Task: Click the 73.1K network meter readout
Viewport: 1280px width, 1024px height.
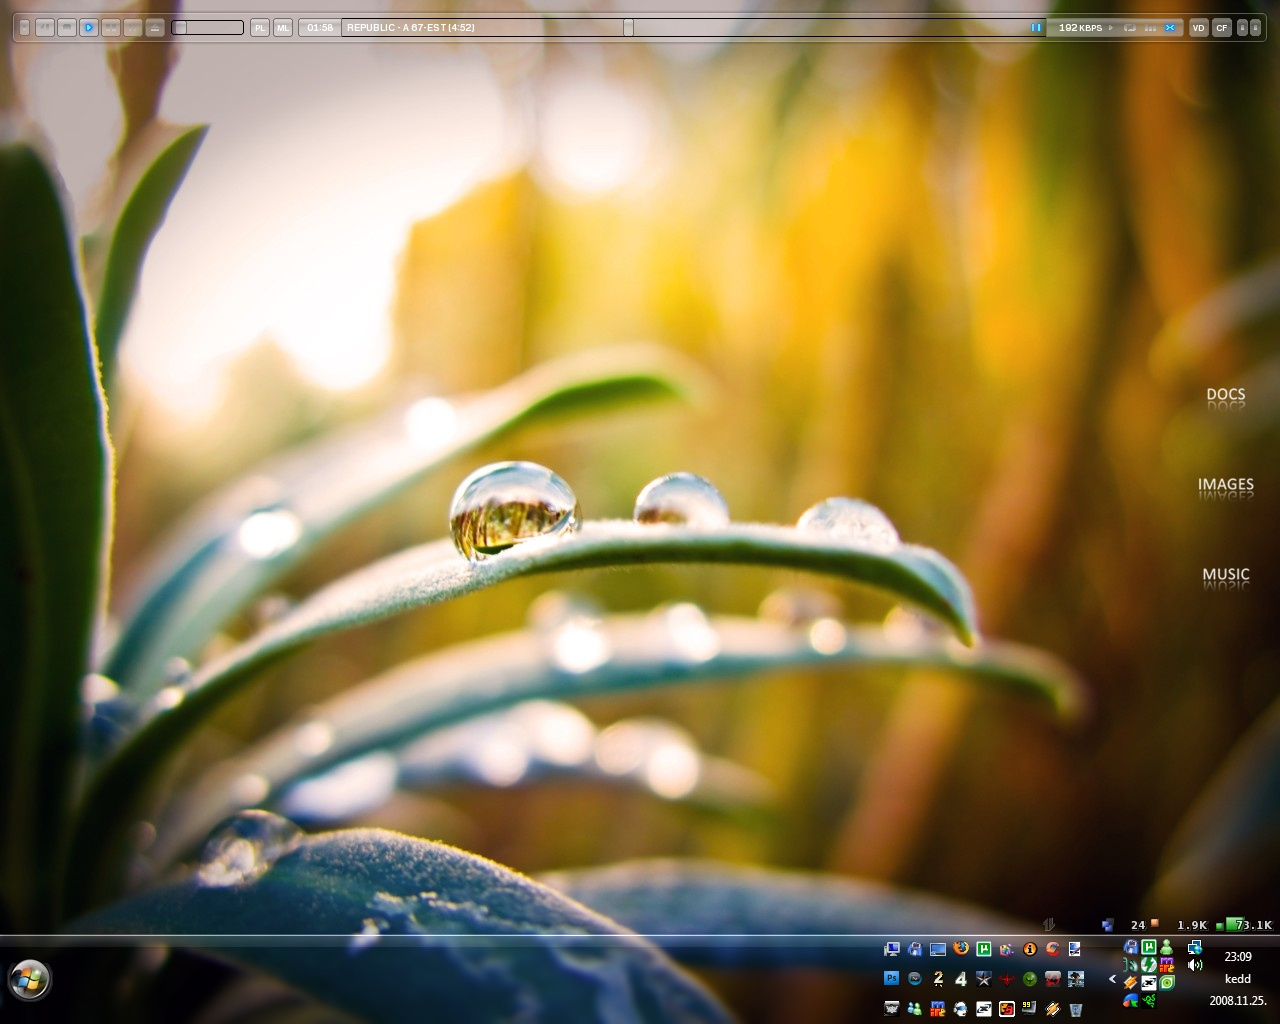Action: coord(1253,925)
